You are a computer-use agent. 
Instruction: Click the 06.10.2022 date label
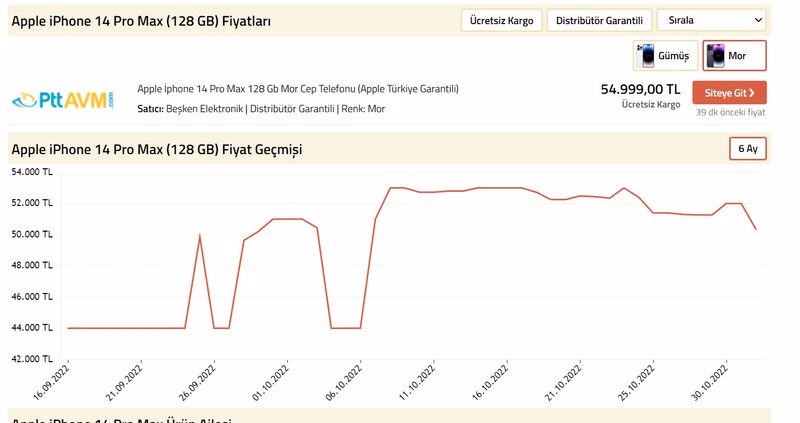344,383
